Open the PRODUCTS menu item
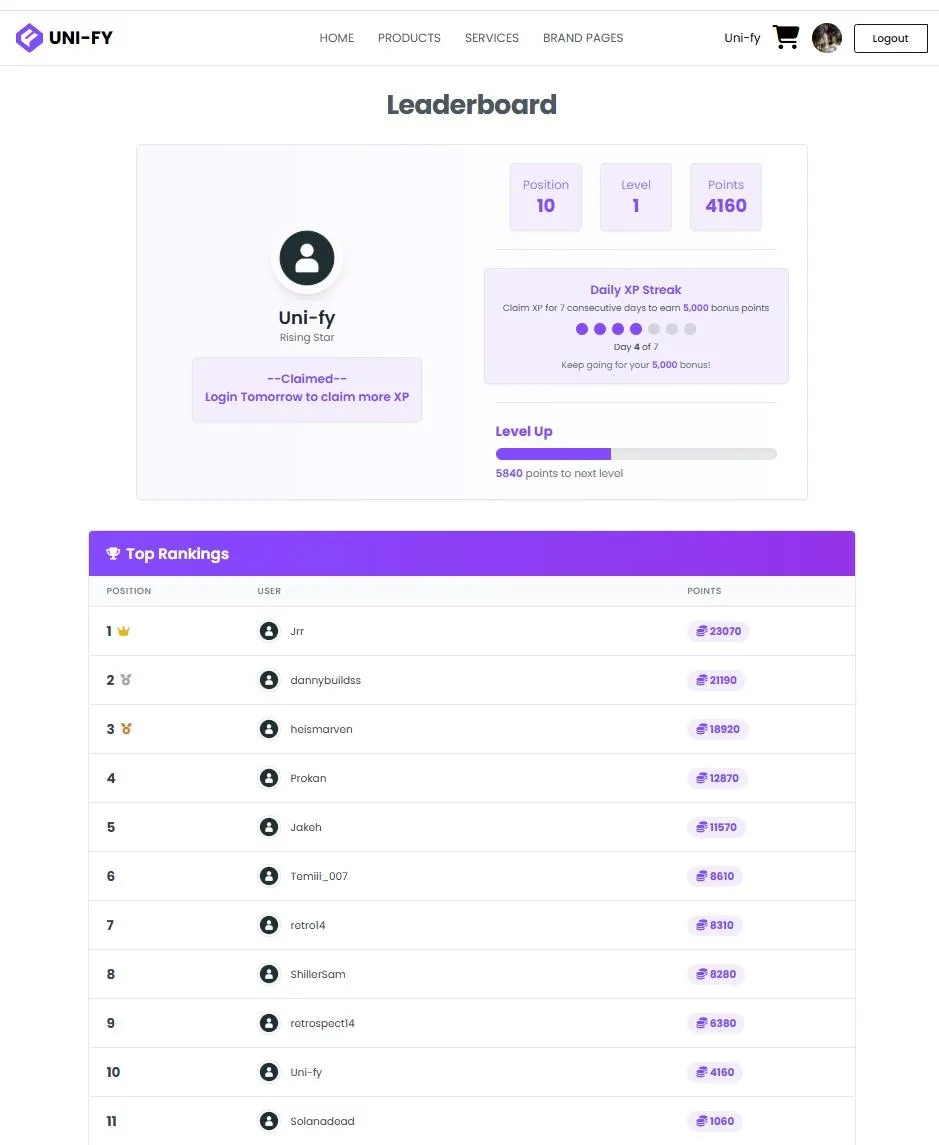This screenshot has width=939, height=1145. pos(409,38)
